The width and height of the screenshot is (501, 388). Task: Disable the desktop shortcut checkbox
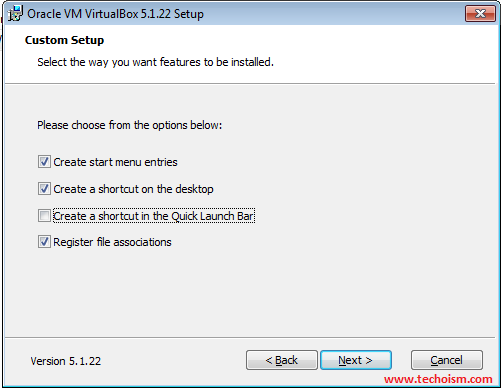point(44,189)
